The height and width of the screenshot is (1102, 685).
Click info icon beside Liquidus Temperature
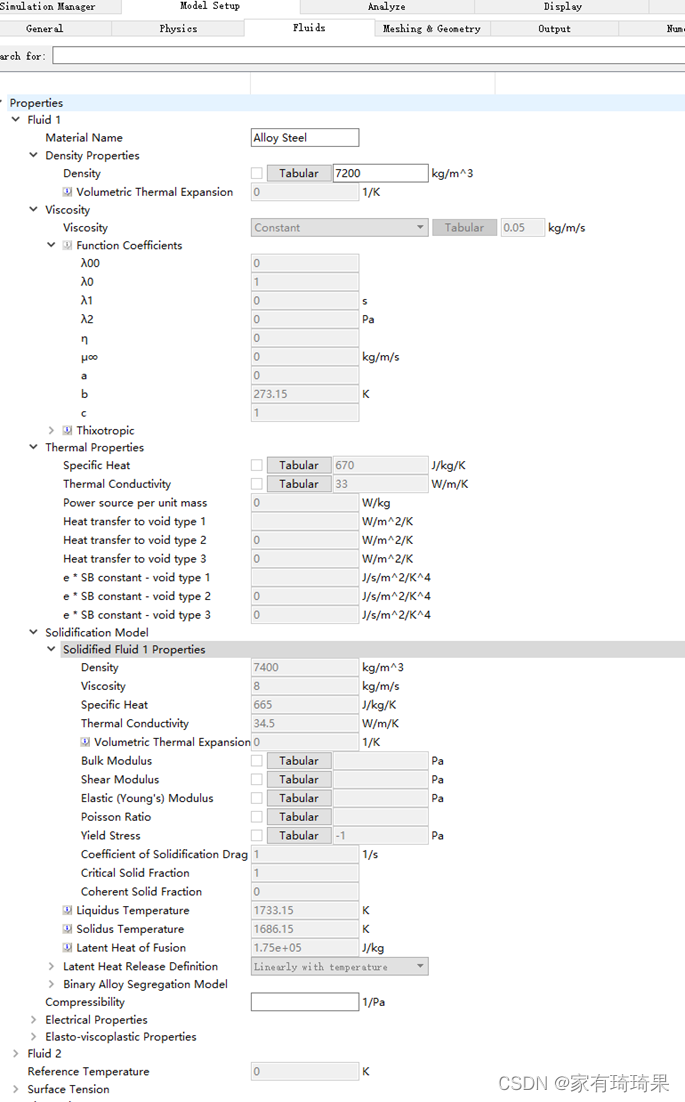pos(67,910)
